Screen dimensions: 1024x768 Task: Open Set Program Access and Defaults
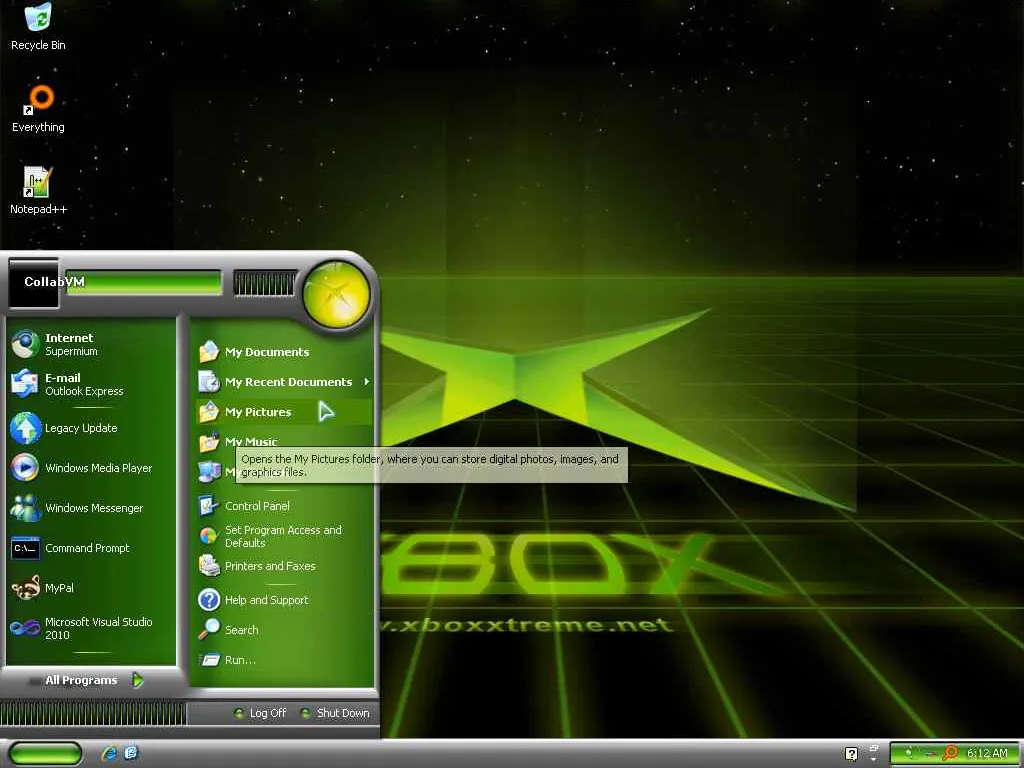click(283, 536)
